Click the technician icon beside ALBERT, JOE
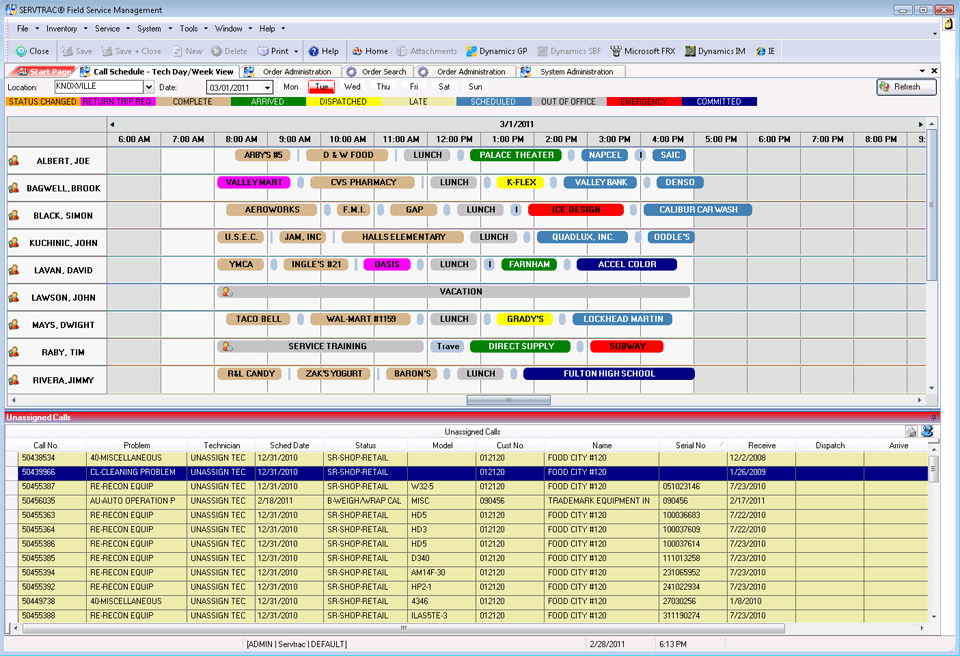The image size is (960, 656). pyautogui.click(x=13, y=160)
